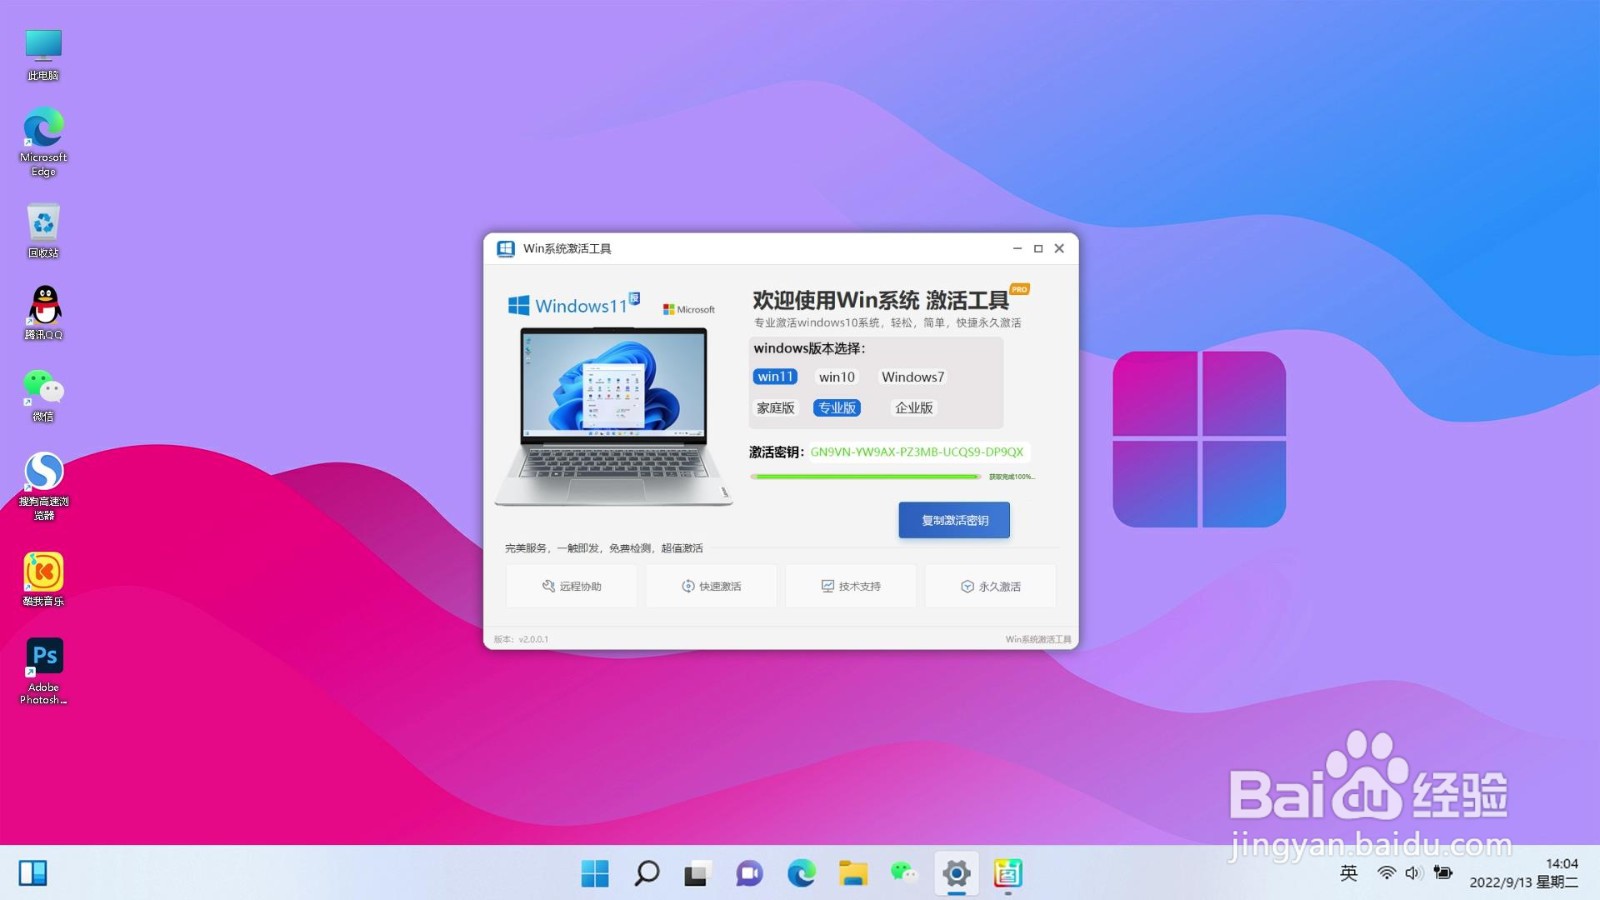Open File Explorer from taskbar

[853, 873]
